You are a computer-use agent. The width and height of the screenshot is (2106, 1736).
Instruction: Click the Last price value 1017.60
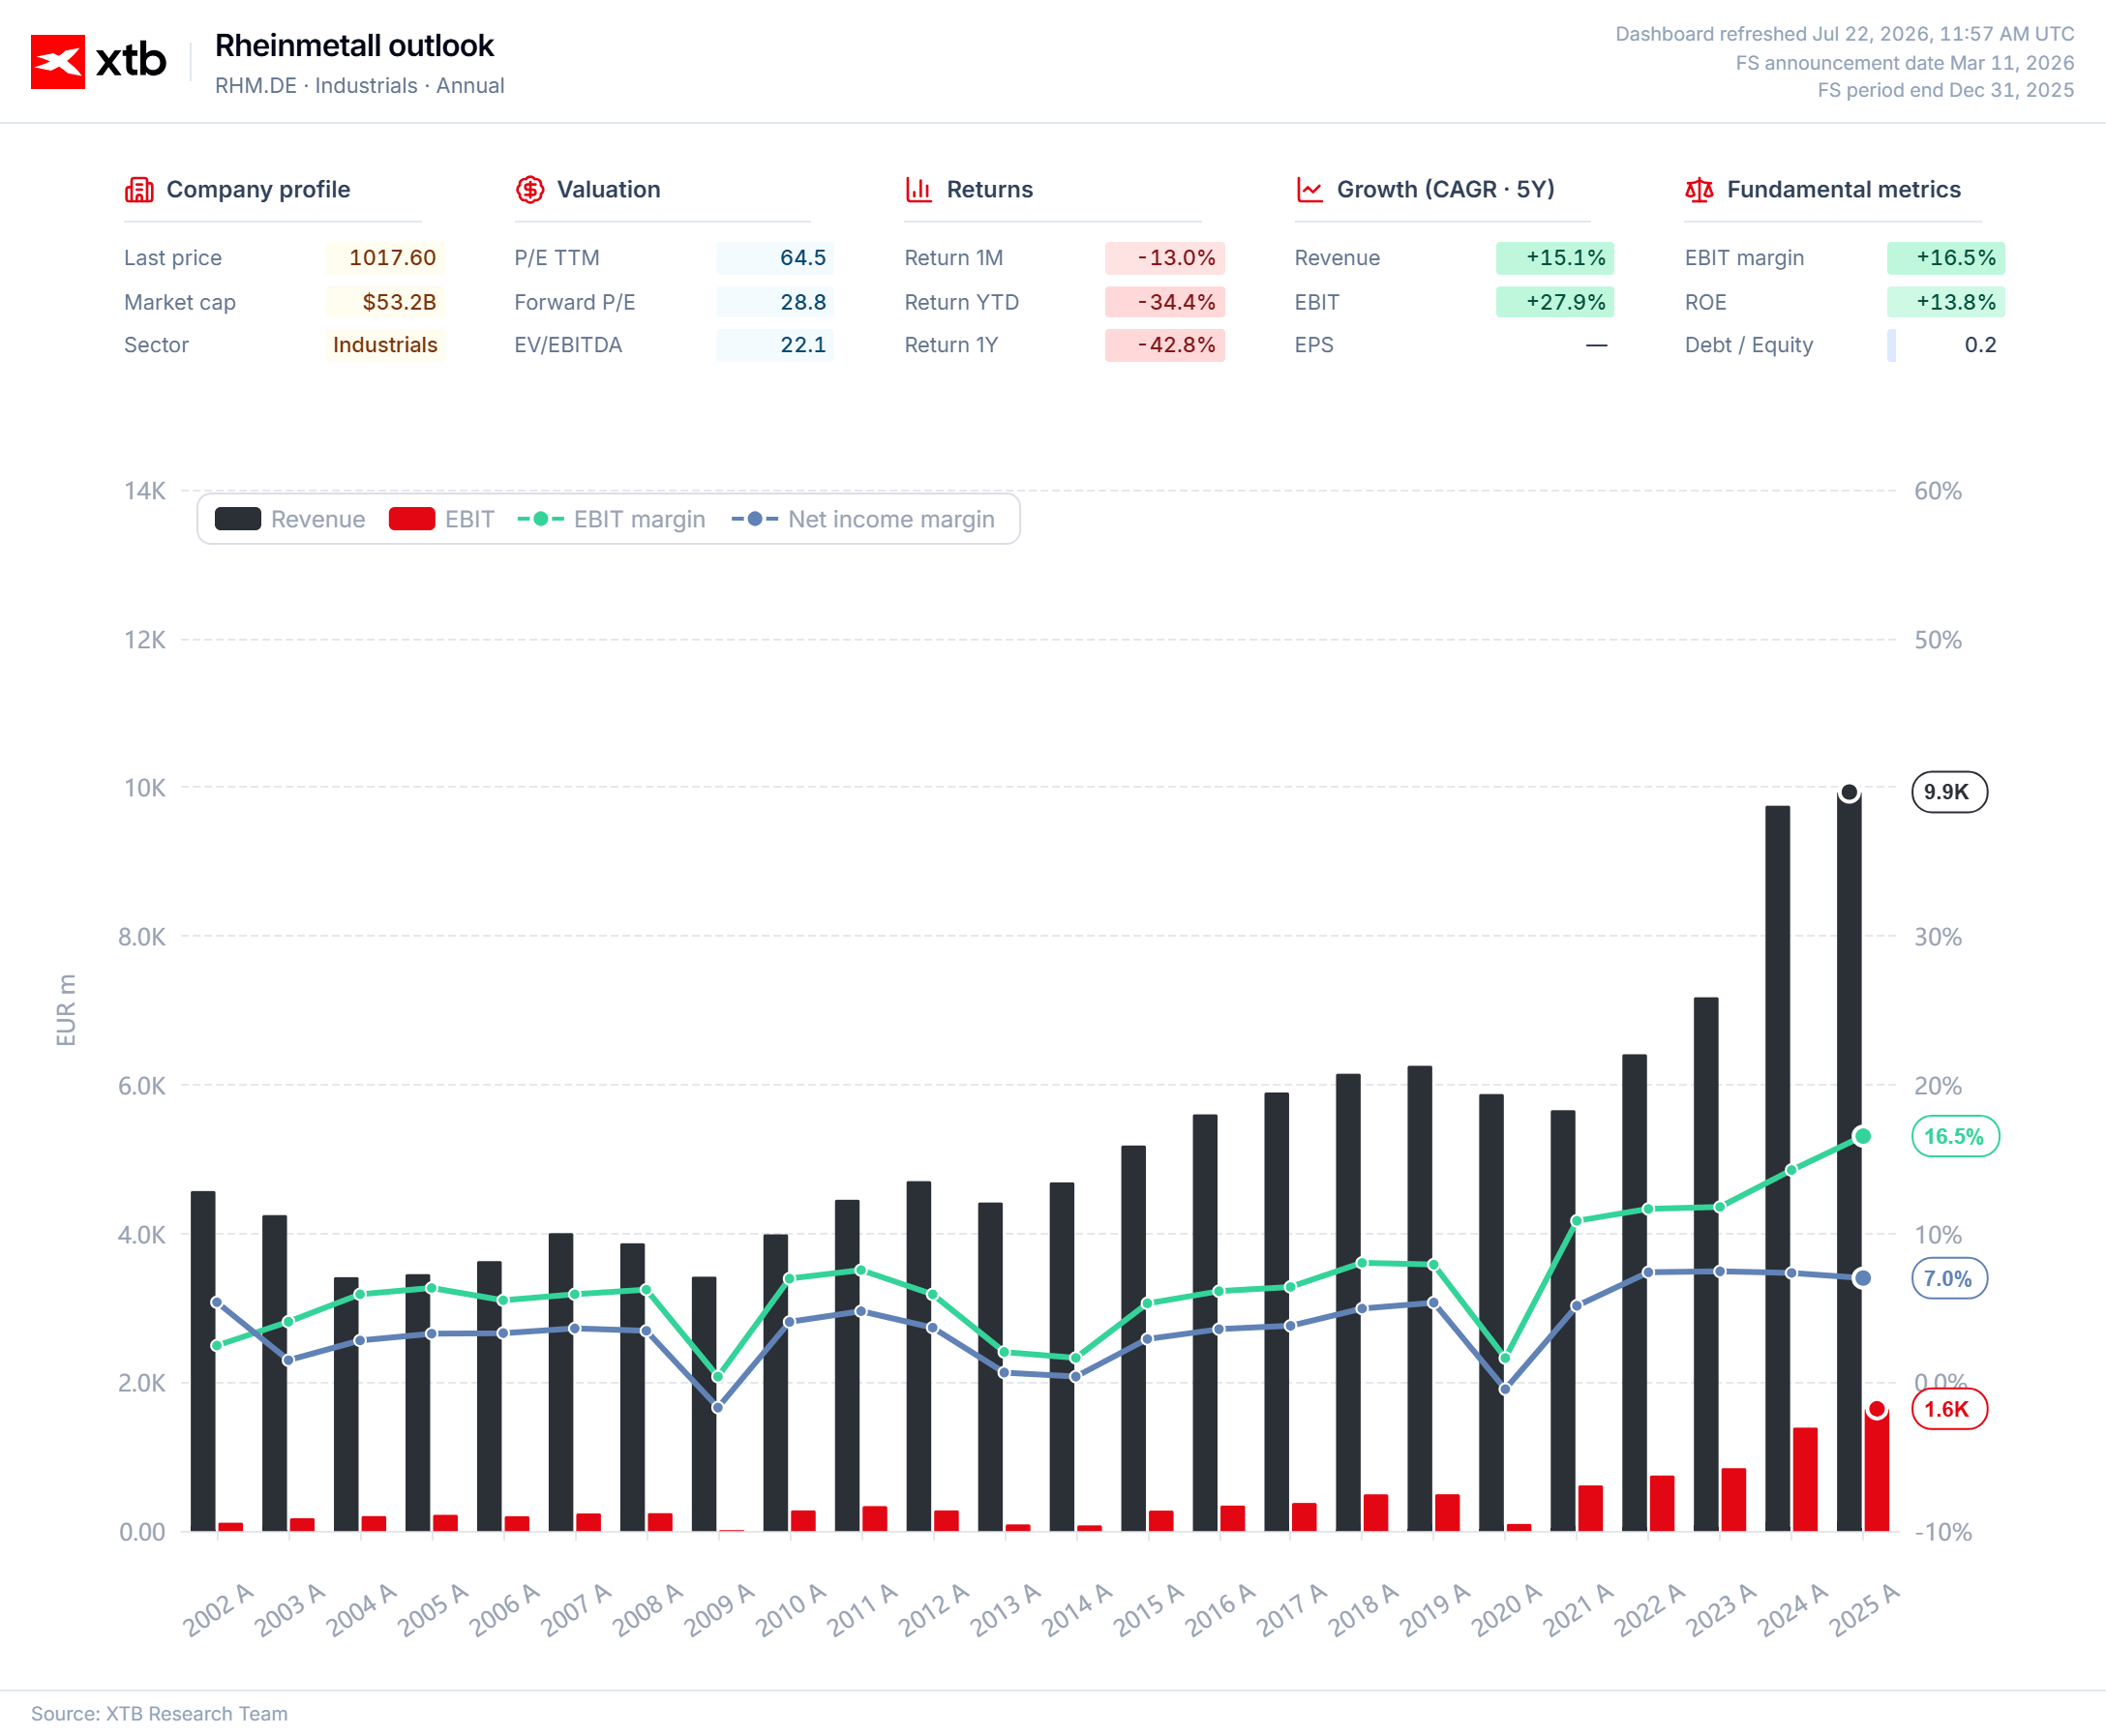[x=385, y=258]
